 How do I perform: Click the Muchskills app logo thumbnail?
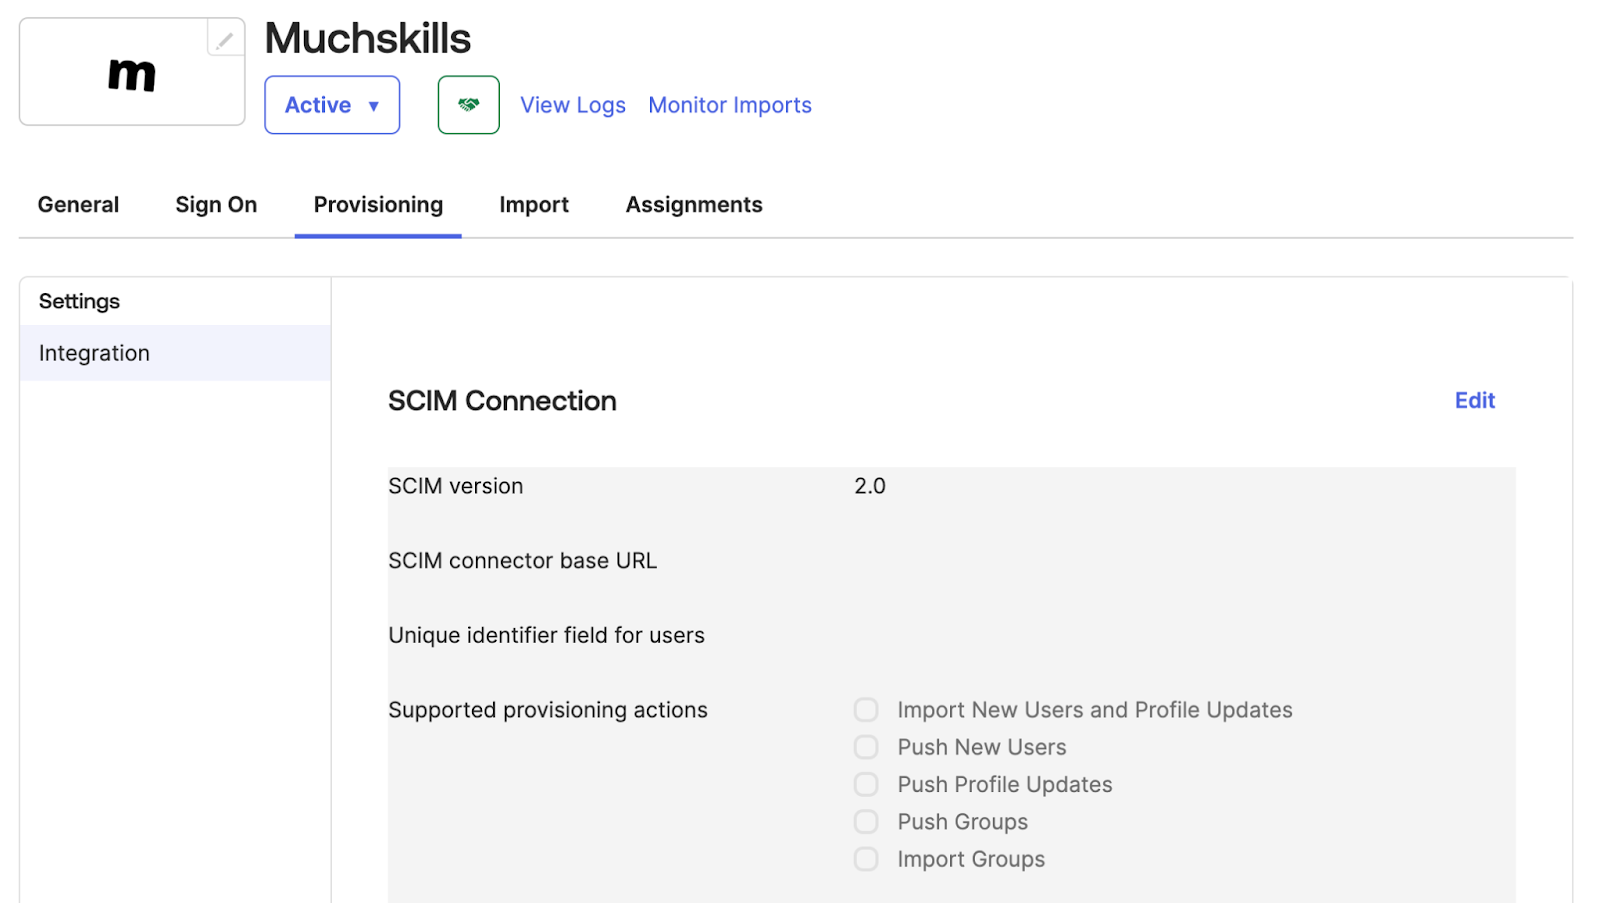point(132,72)
